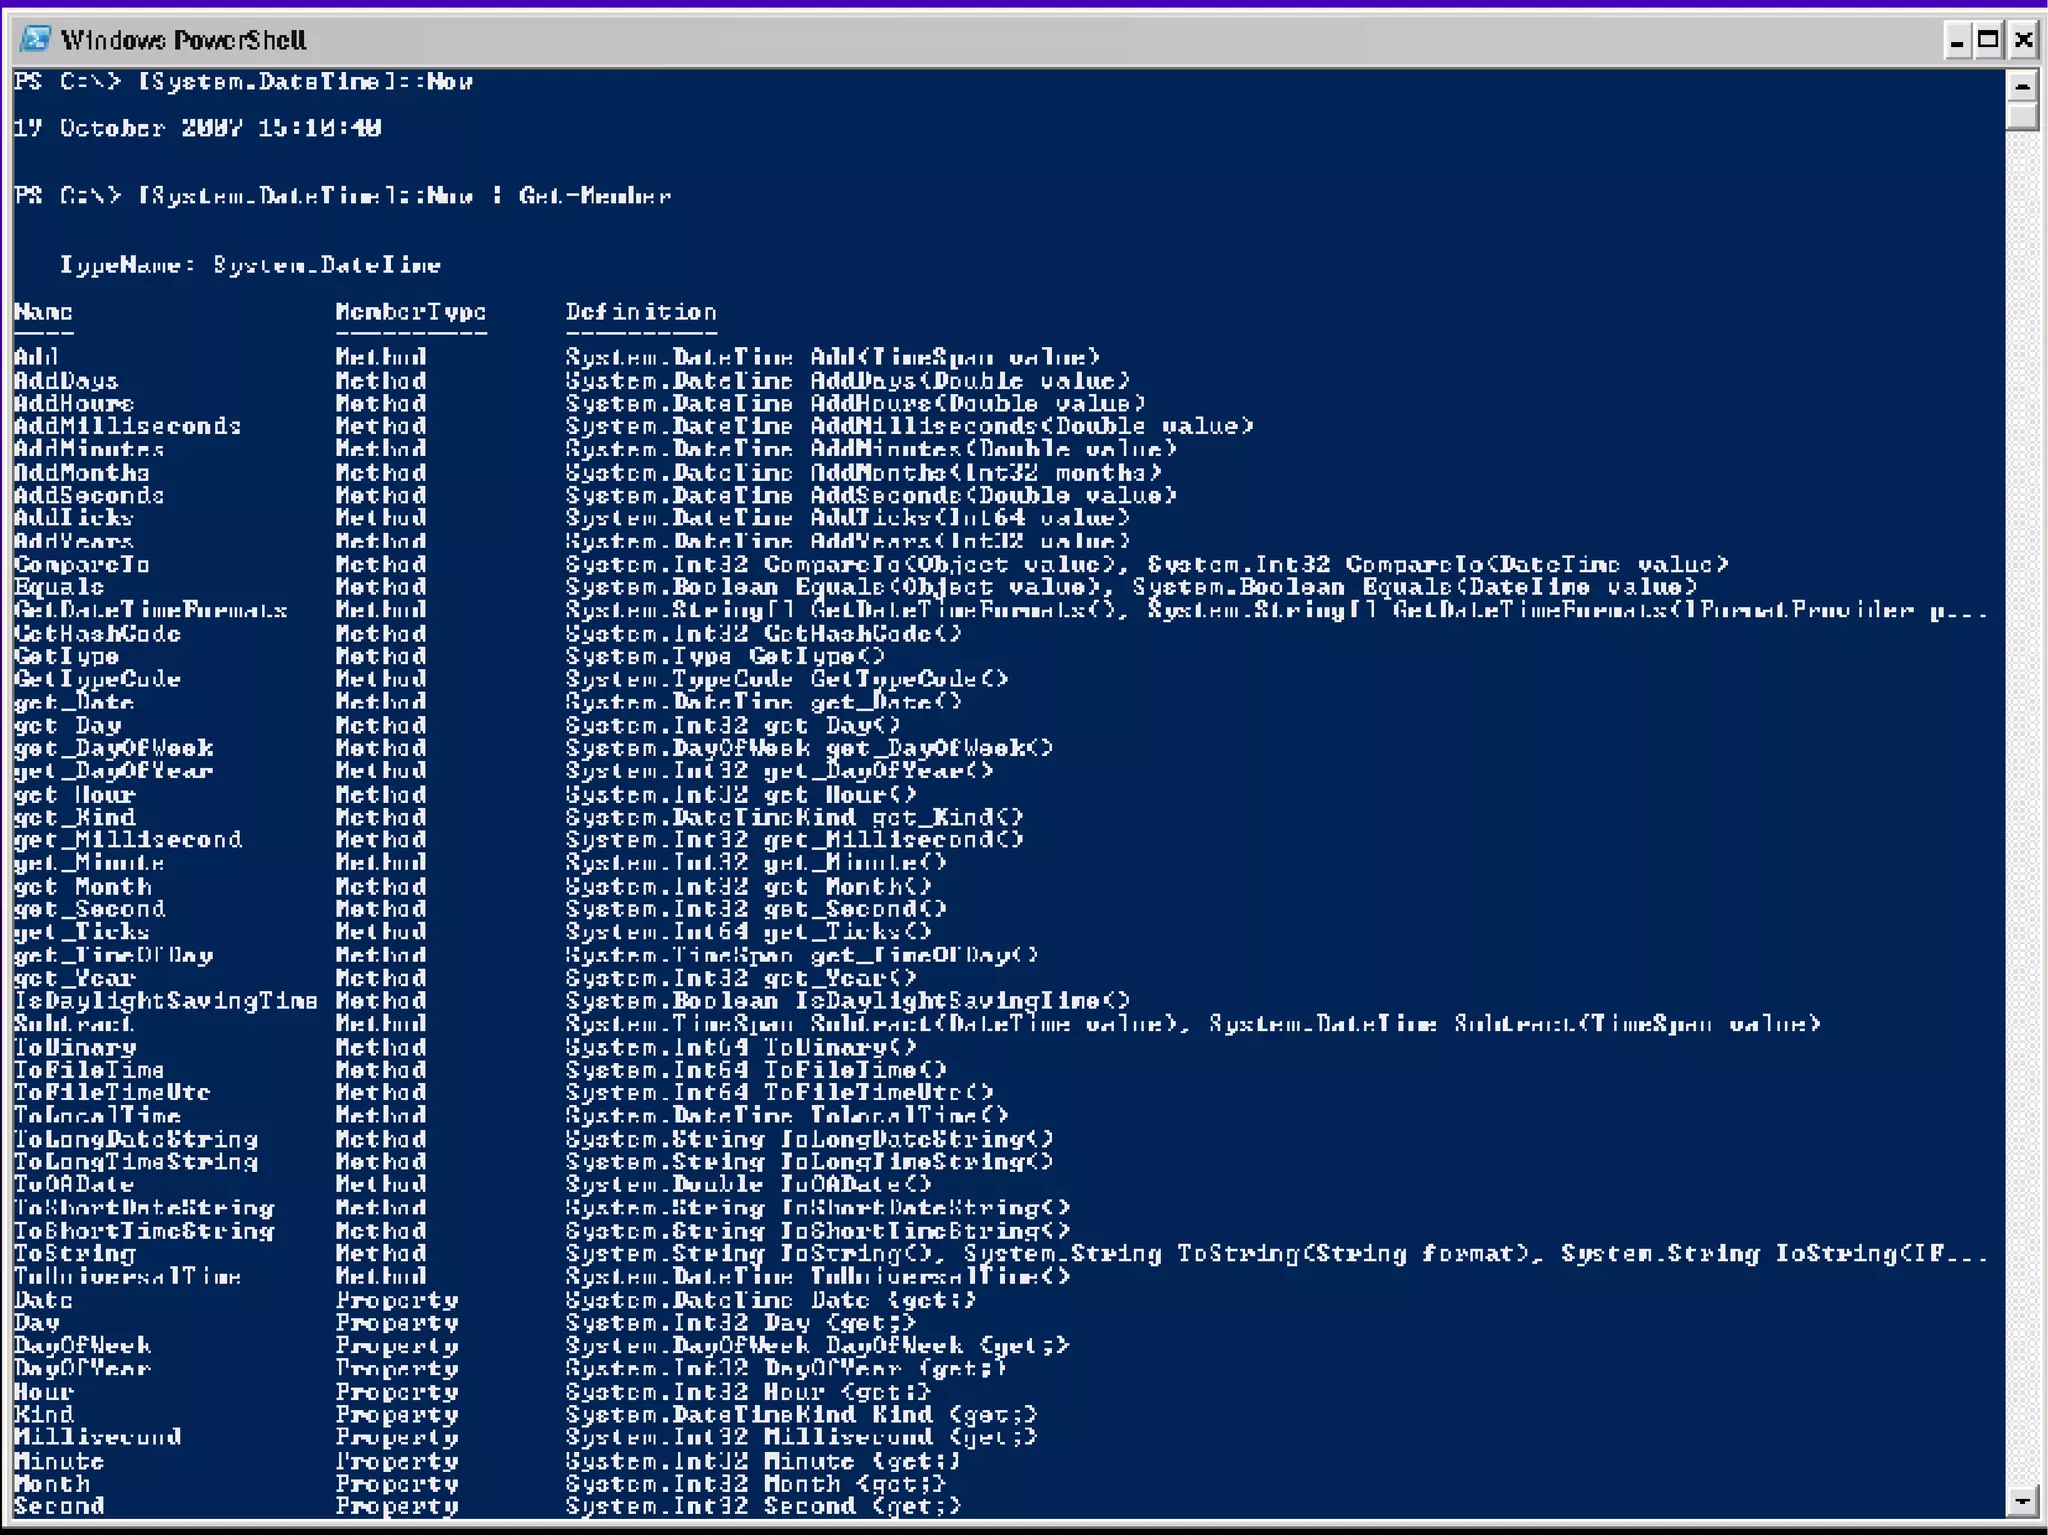Viewport: 2048px width, 1535px height.
Task: Click the ToUniversalTime method name
Action: point(127,1277)
